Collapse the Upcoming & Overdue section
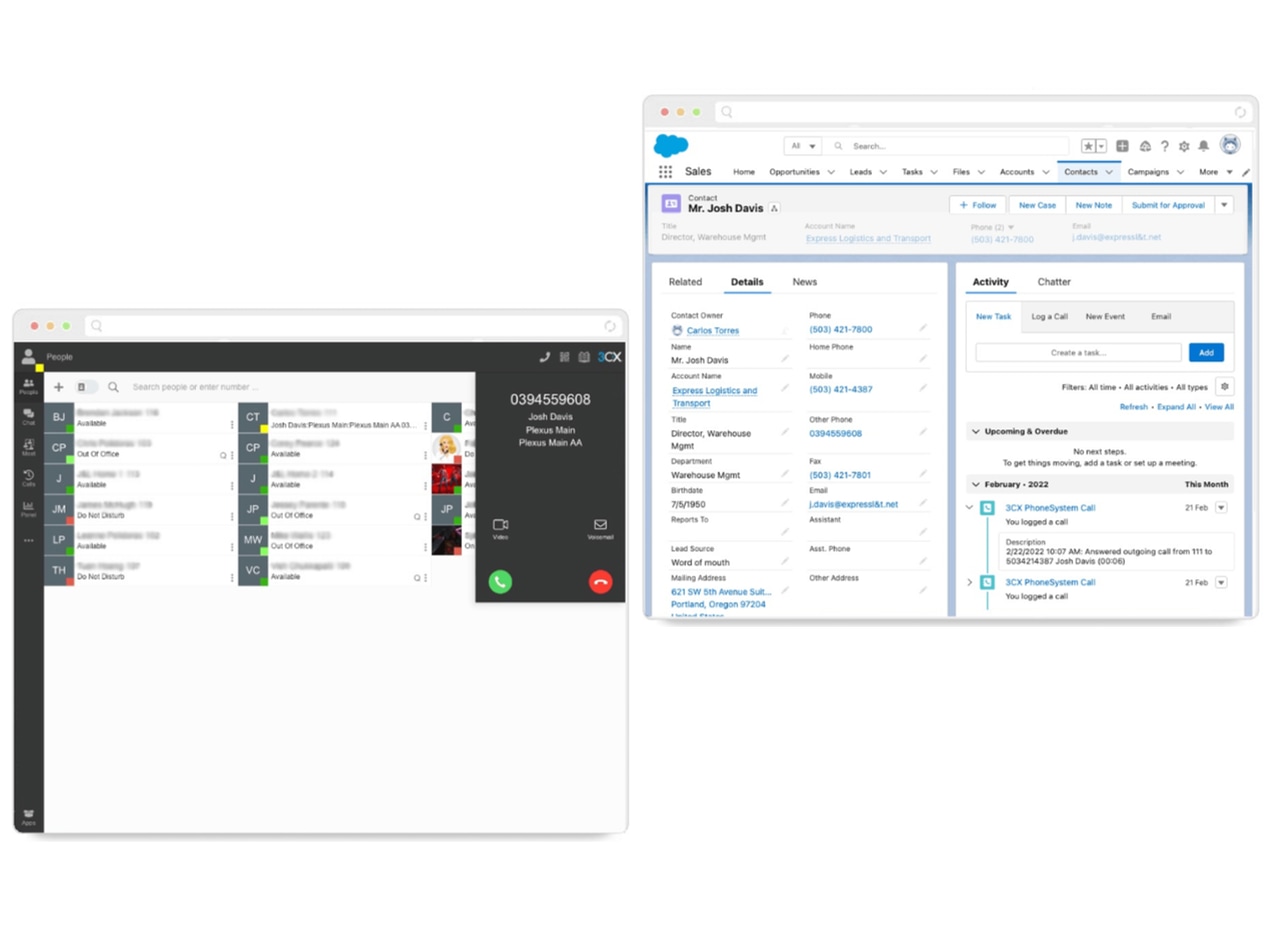Image resolution: width=1280 pixels, height=928 pixels. tap(975, 431)
